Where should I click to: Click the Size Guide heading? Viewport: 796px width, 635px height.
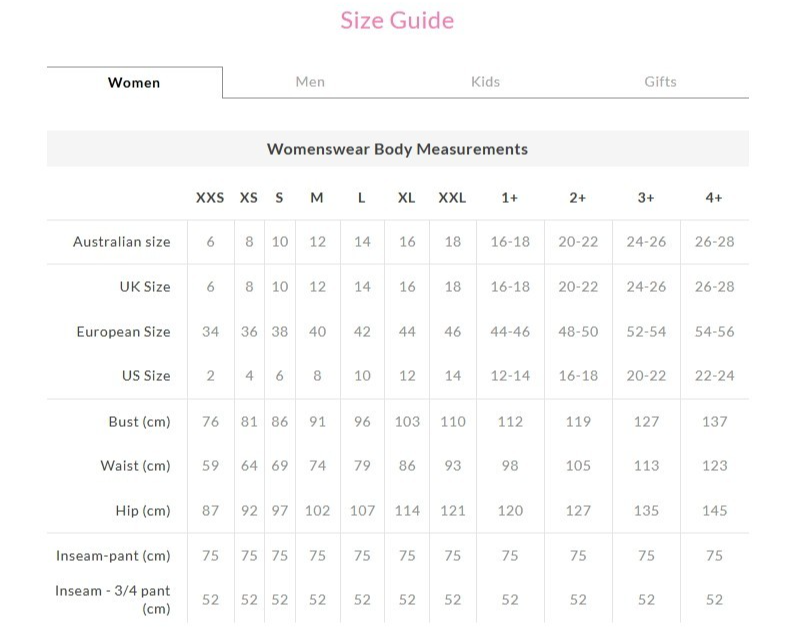coord(397,21)
